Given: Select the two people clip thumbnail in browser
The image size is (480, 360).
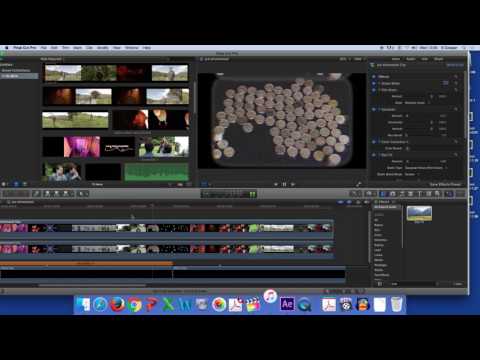Looking at the screenshot, I should tap(62, 172).
